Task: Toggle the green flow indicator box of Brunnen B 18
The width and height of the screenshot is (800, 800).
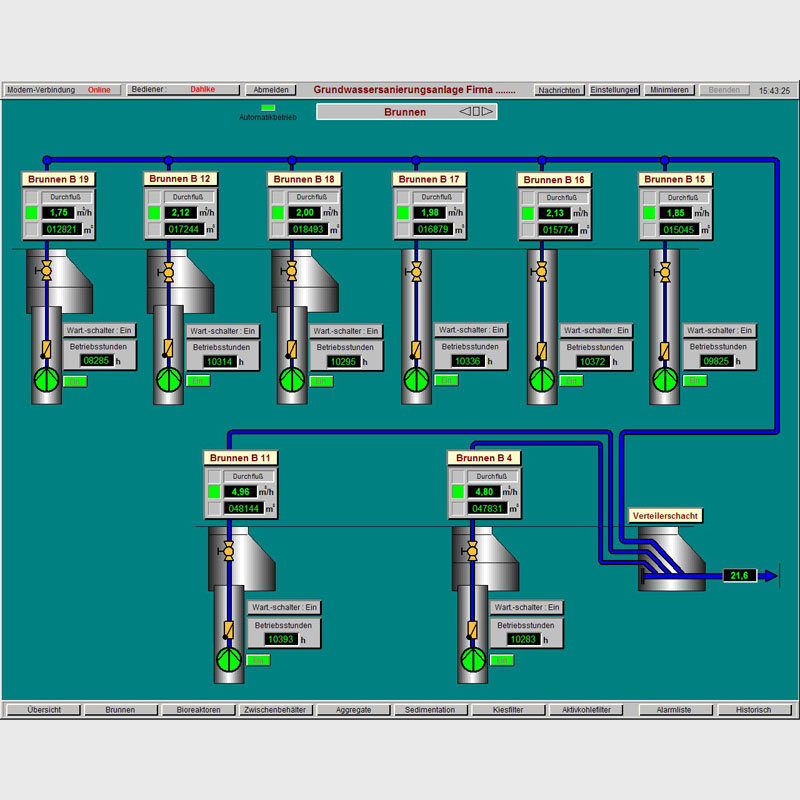Action: click(278, 213)
